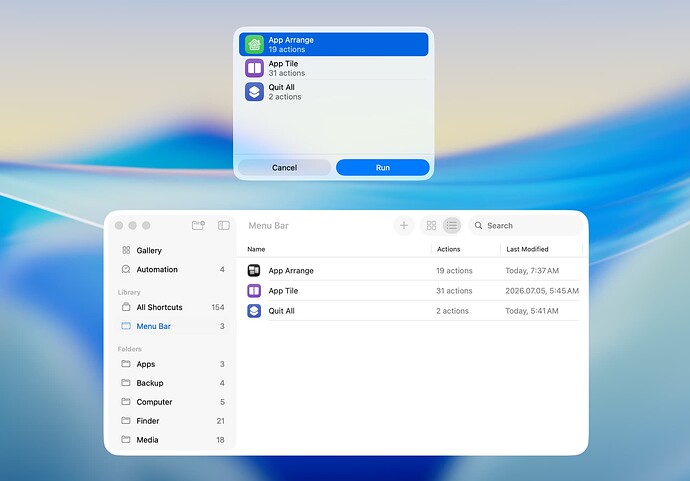
Task: Click '31 actions' in the shortcuts list
Action: coord(454,291)
